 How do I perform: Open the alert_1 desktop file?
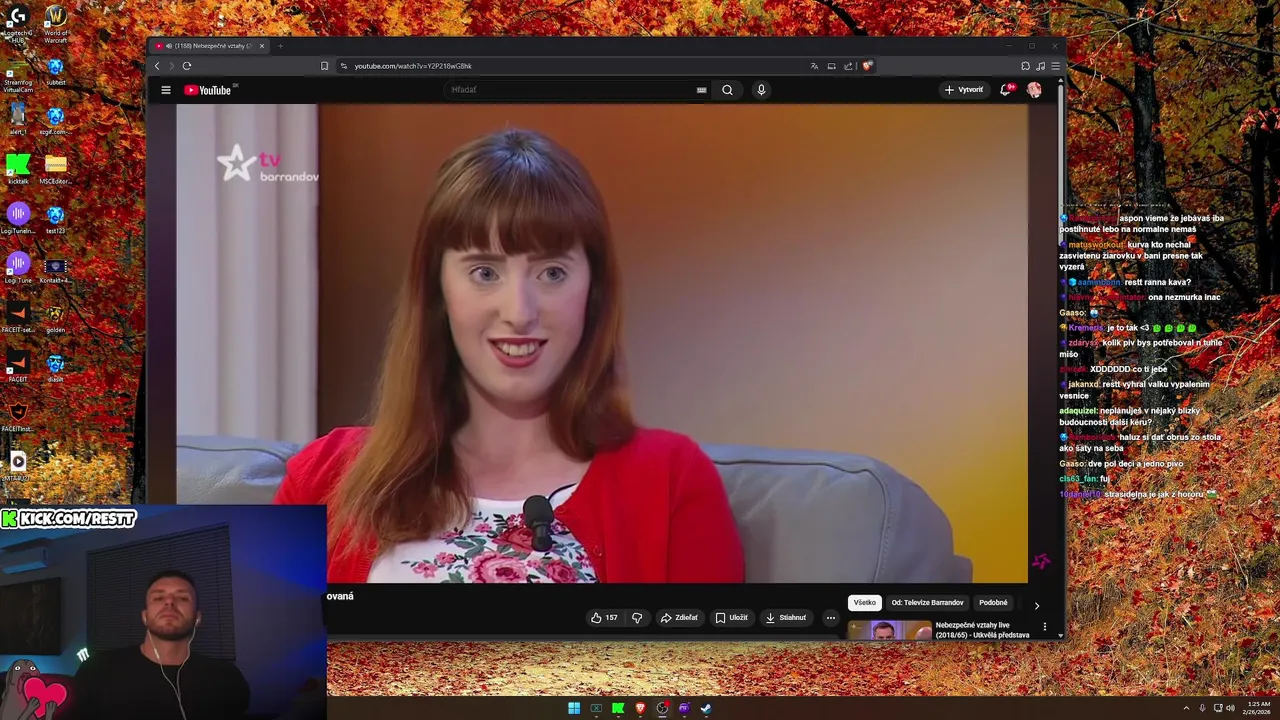tap(17, 120)
